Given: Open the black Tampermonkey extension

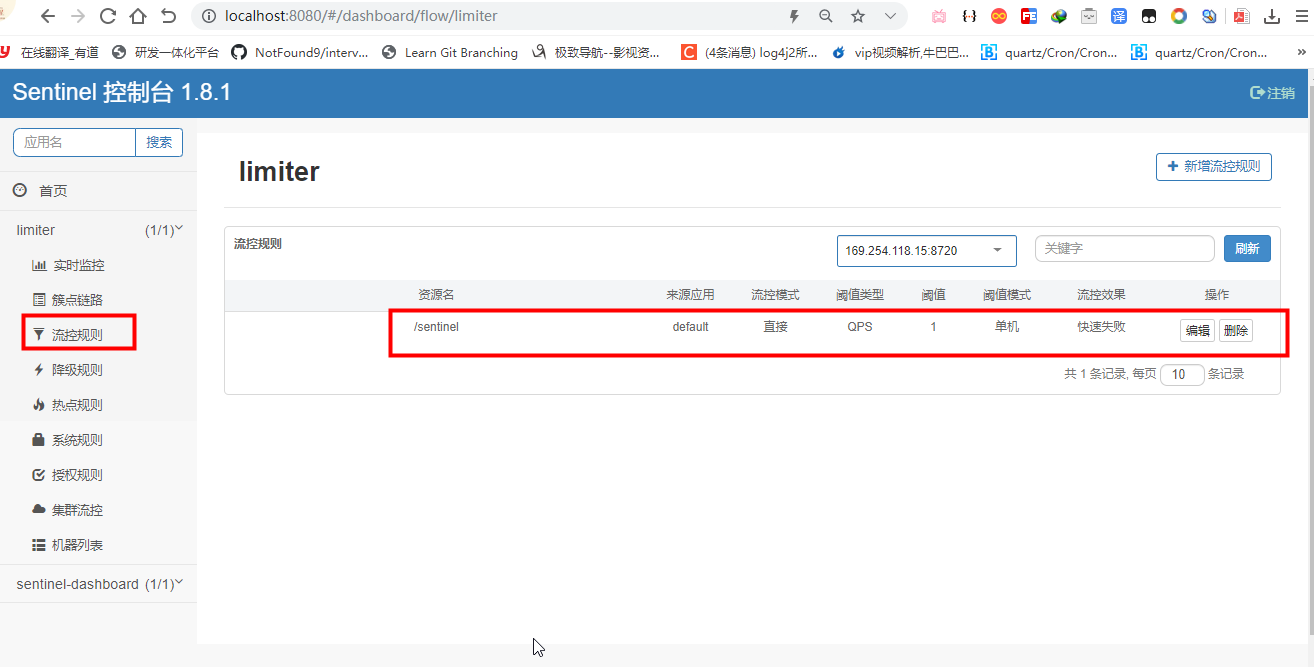Looking at the screenshot, I should coord(1149,16).
